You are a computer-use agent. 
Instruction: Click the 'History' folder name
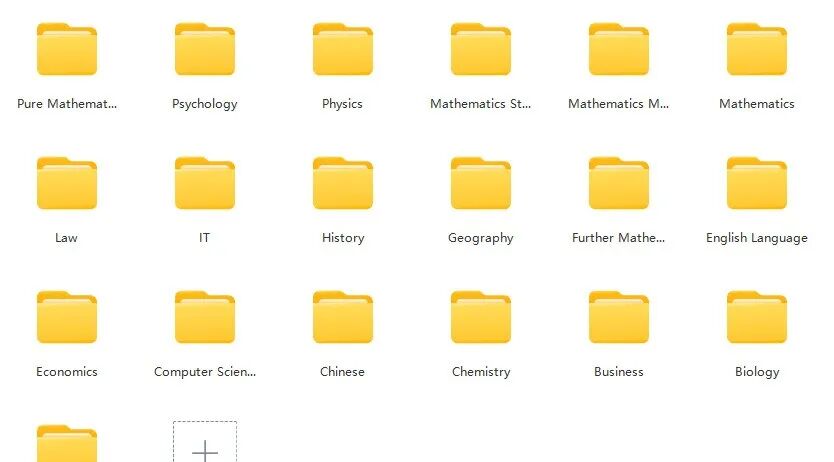click(343, 238)
